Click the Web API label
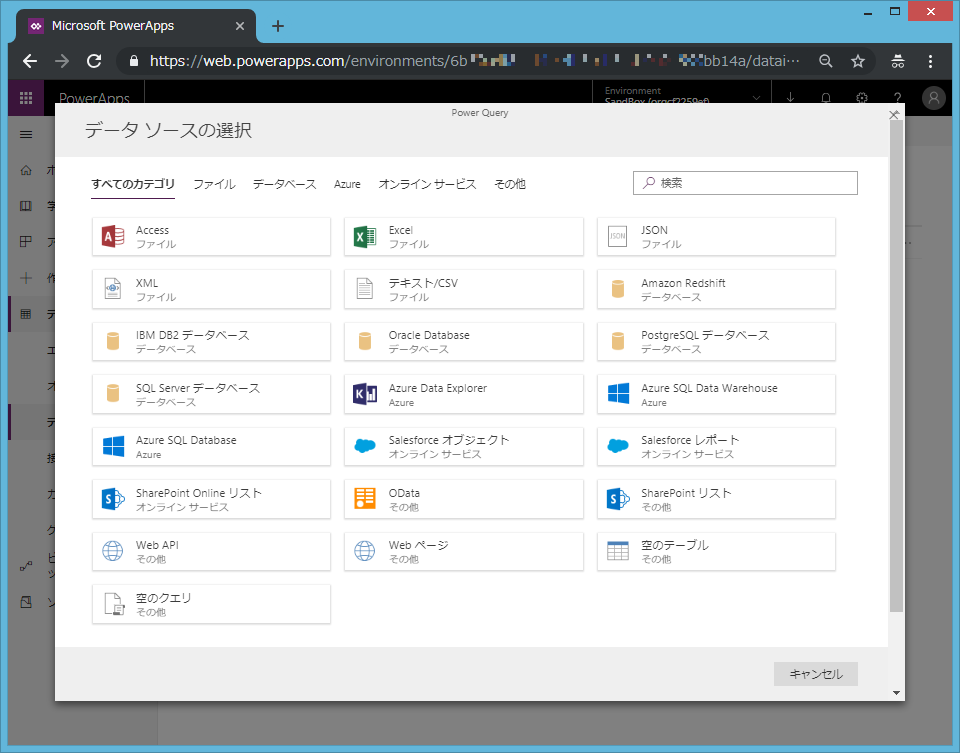This screenshot has height=753, width=960. pyautogui.click(x=157, y=545)
